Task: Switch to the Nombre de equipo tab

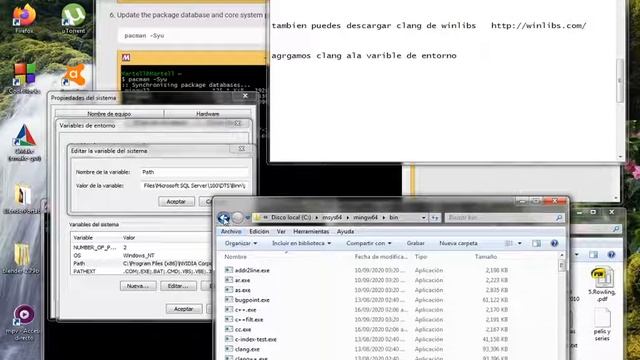Action: [x=109, y=114]
